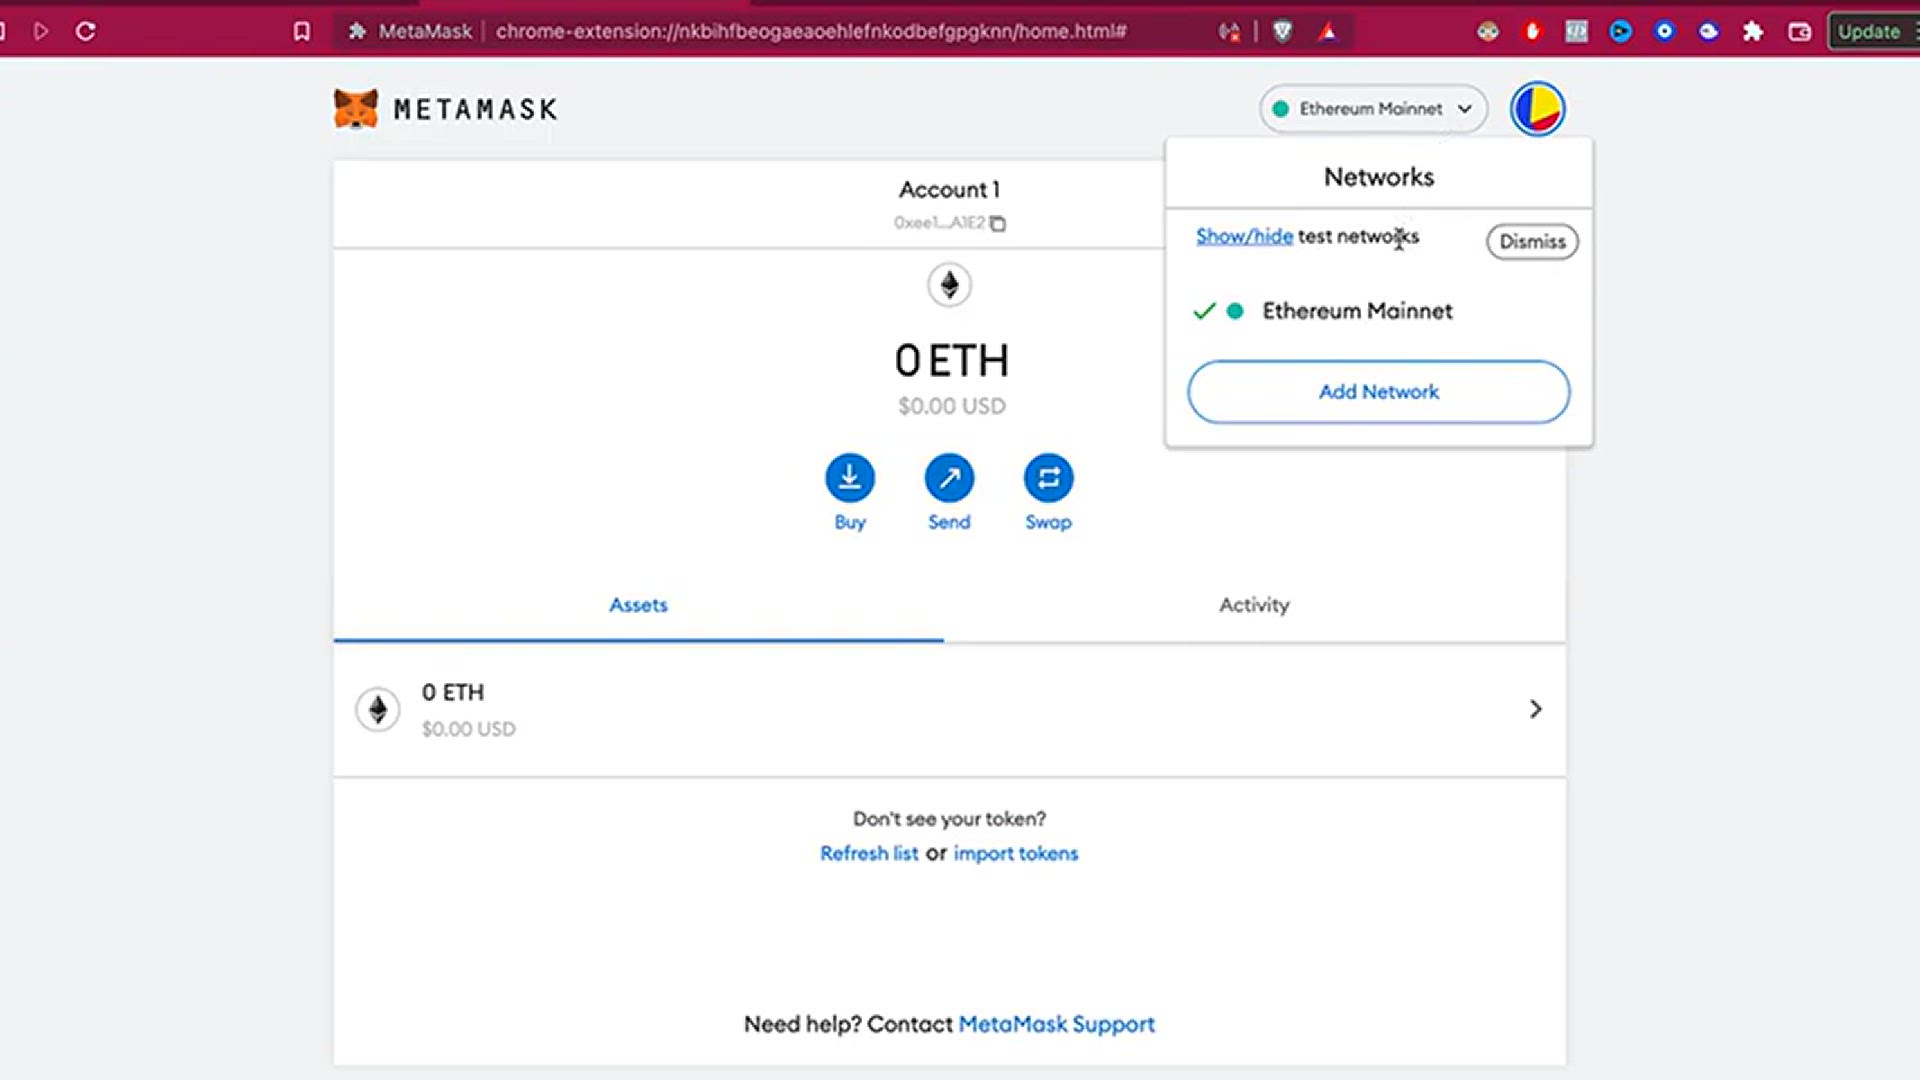
Task: Click the $0.00 USD balance under 0 ETH
Action: pos(951,406)
